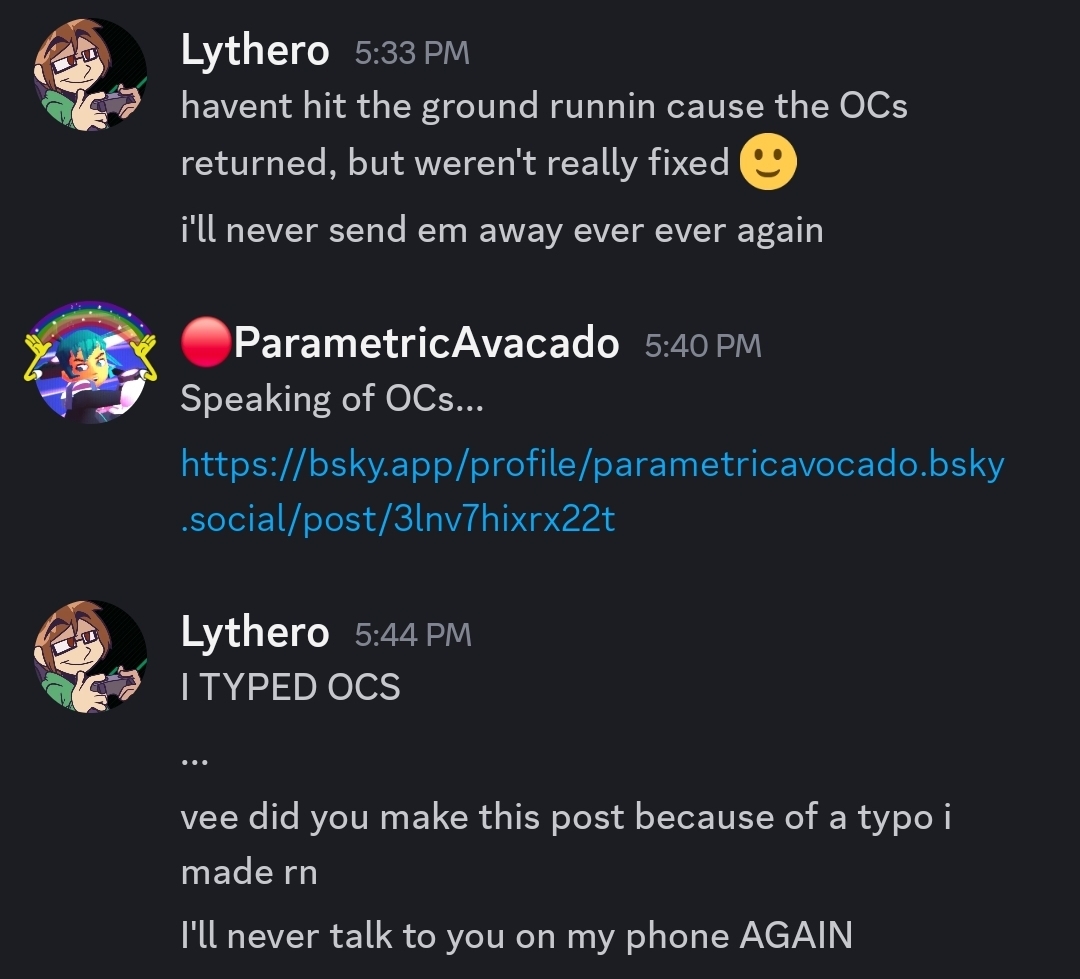Click Lythero's avatar beside "I TYPED OCS"
Viewport: 1080px width, 979px height.
click(x=91, y=656)
